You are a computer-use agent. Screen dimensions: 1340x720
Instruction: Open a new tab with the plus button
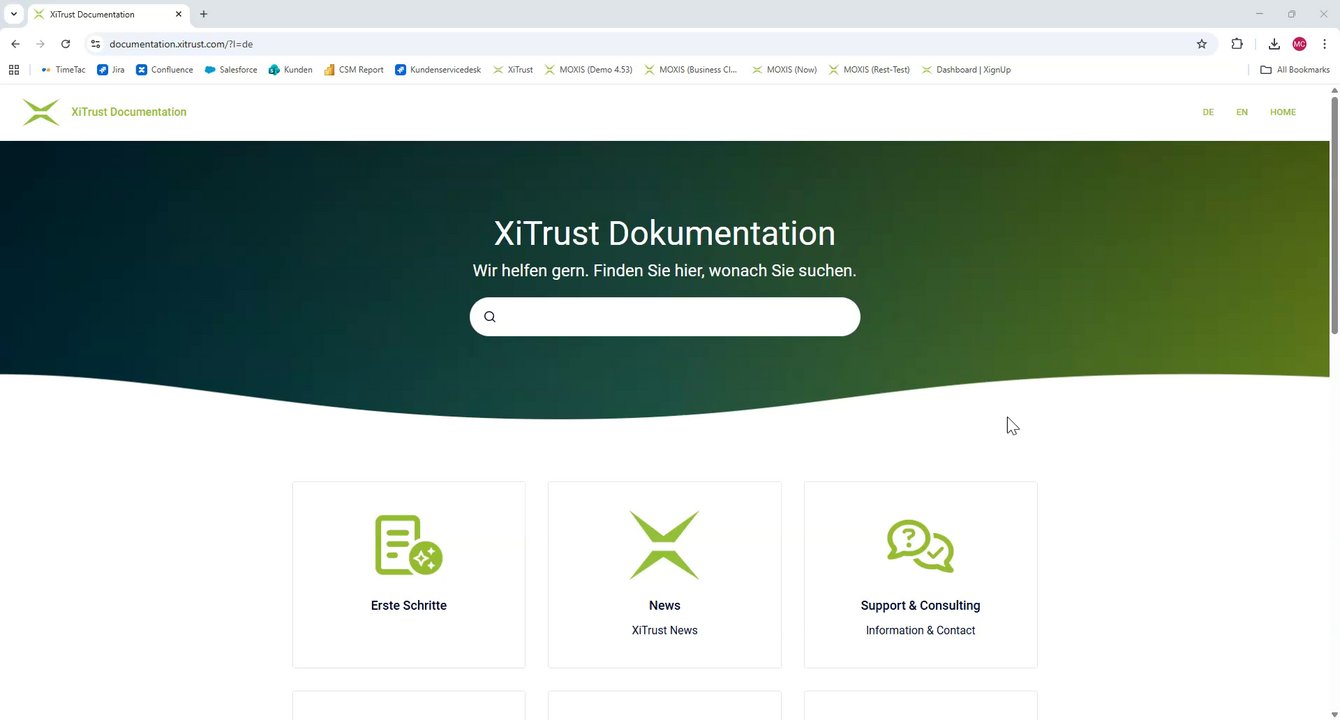tap(204, 14)
